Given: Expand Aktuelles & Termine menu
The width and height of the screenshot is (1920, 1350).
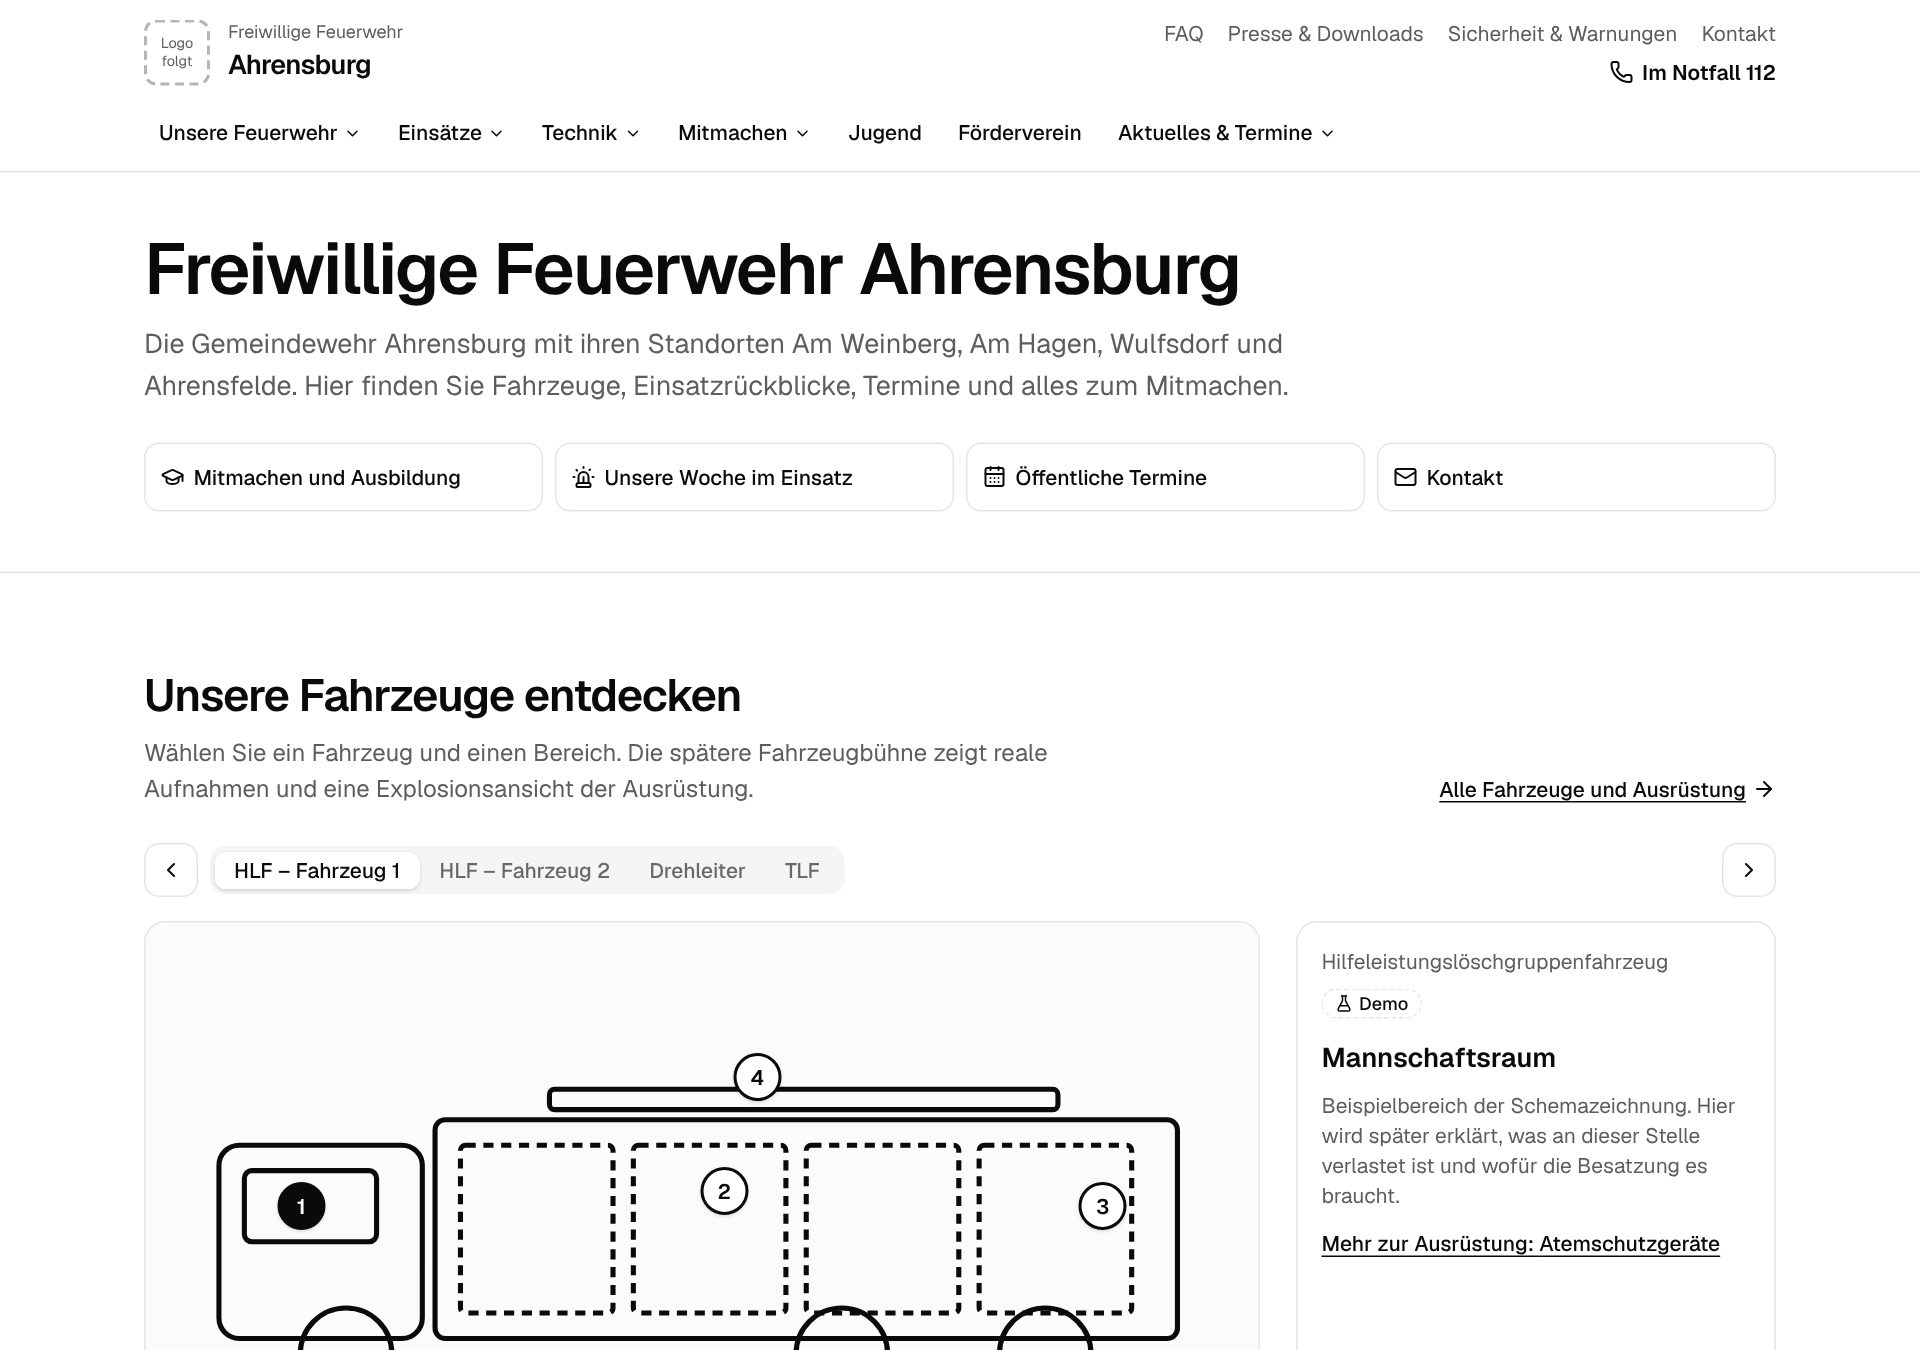Looking at the screenshot, I should tap(1226, 133).
